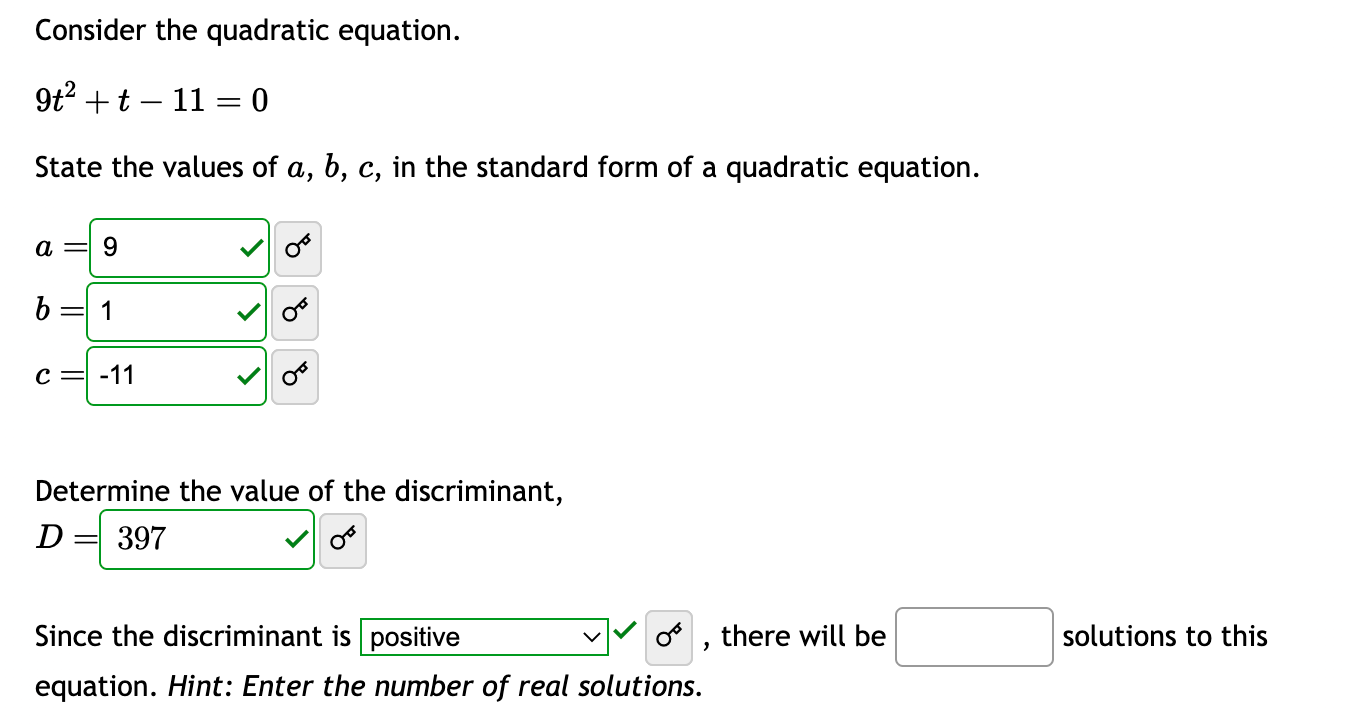The width and height of the screenshot is (1347, 725).
Task: Click the key icon next to c = -11
Action: 295,377
